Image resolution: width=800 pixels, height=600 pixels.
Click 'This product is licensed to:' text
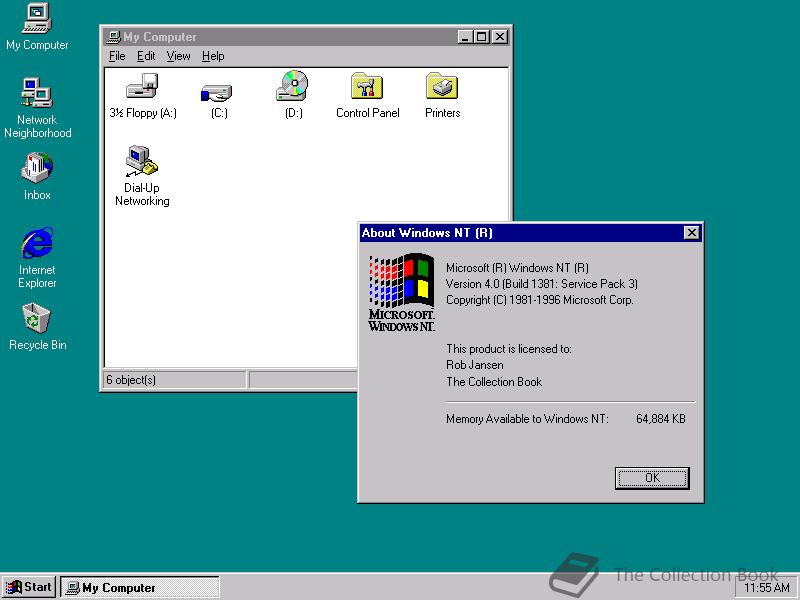pos(509,349)
